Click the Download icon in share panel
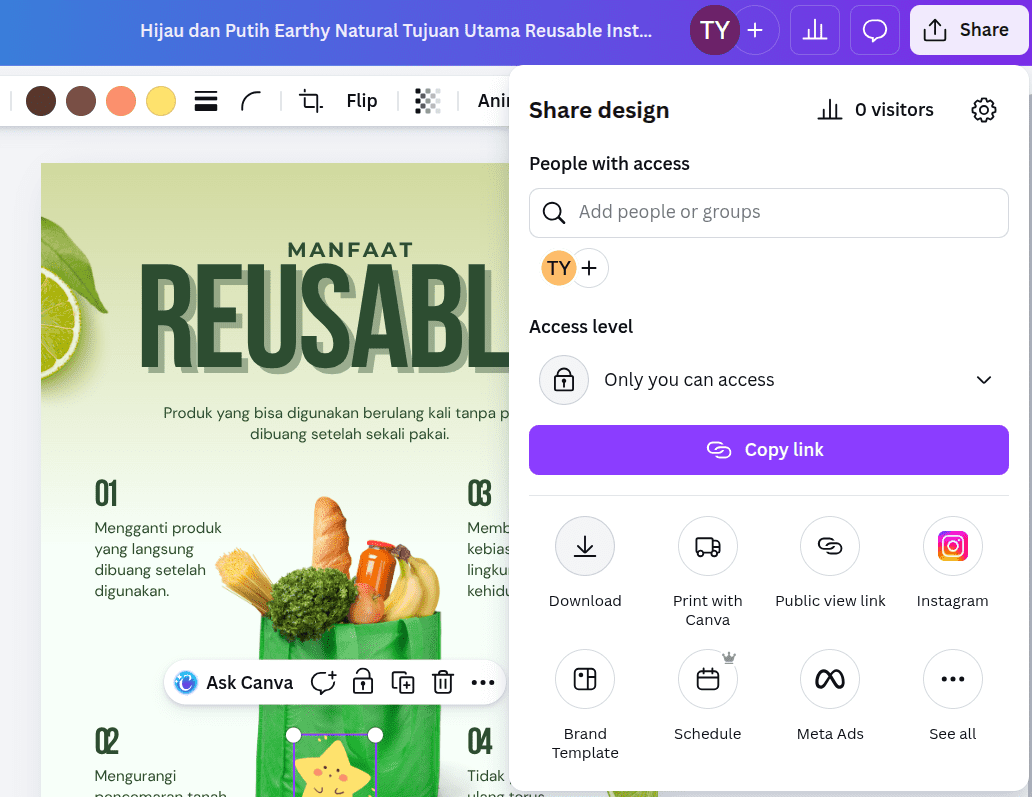This screenshot has width=1032, height=797. point(585,546)
